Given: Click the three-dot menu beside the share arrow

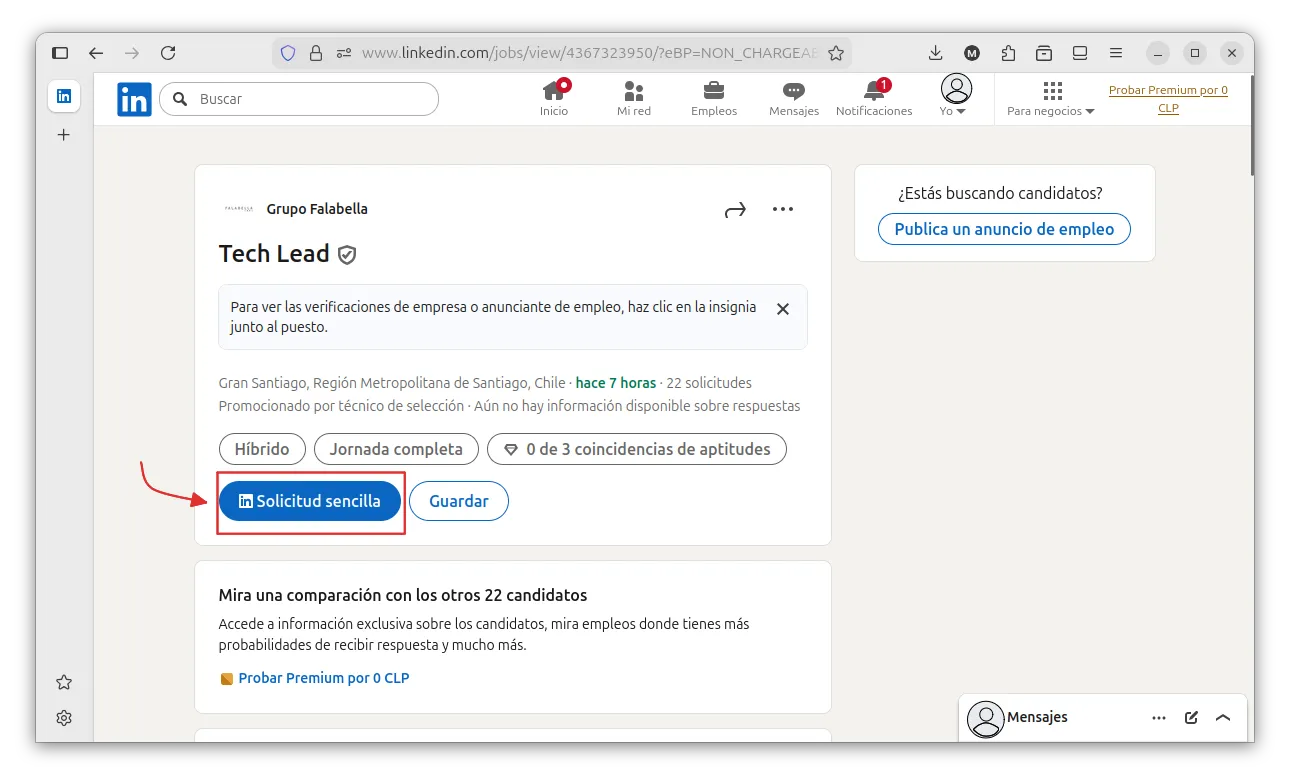Looking at the screenshot, I should (x=783, y=209).
